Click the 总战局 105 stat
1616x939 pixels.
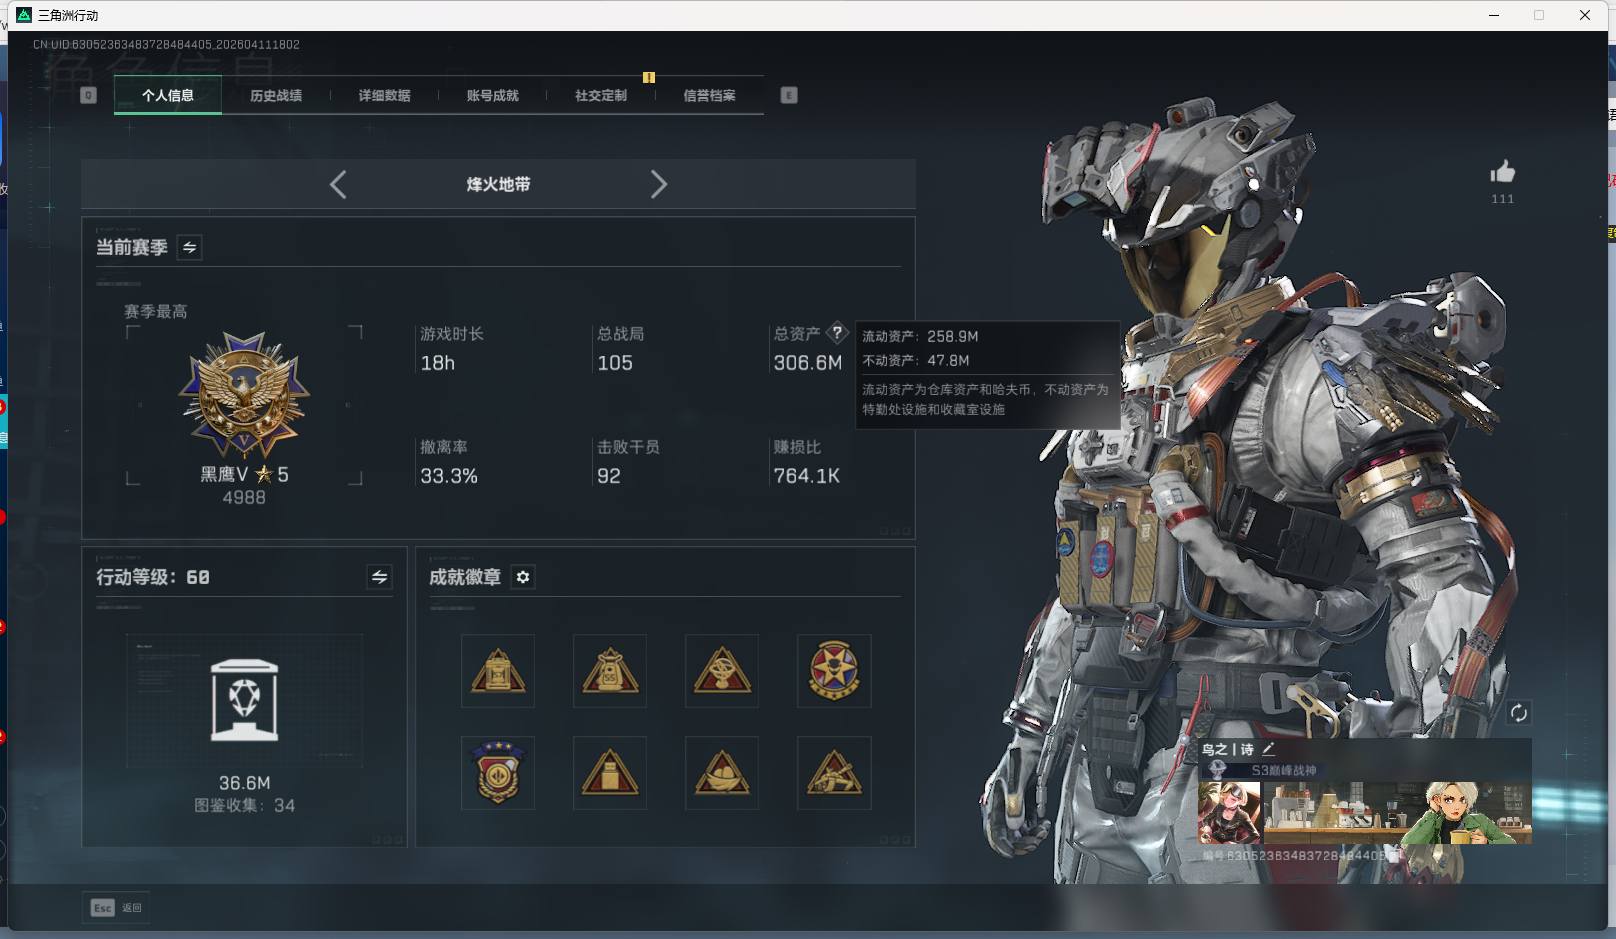click(x=621, y=349)
